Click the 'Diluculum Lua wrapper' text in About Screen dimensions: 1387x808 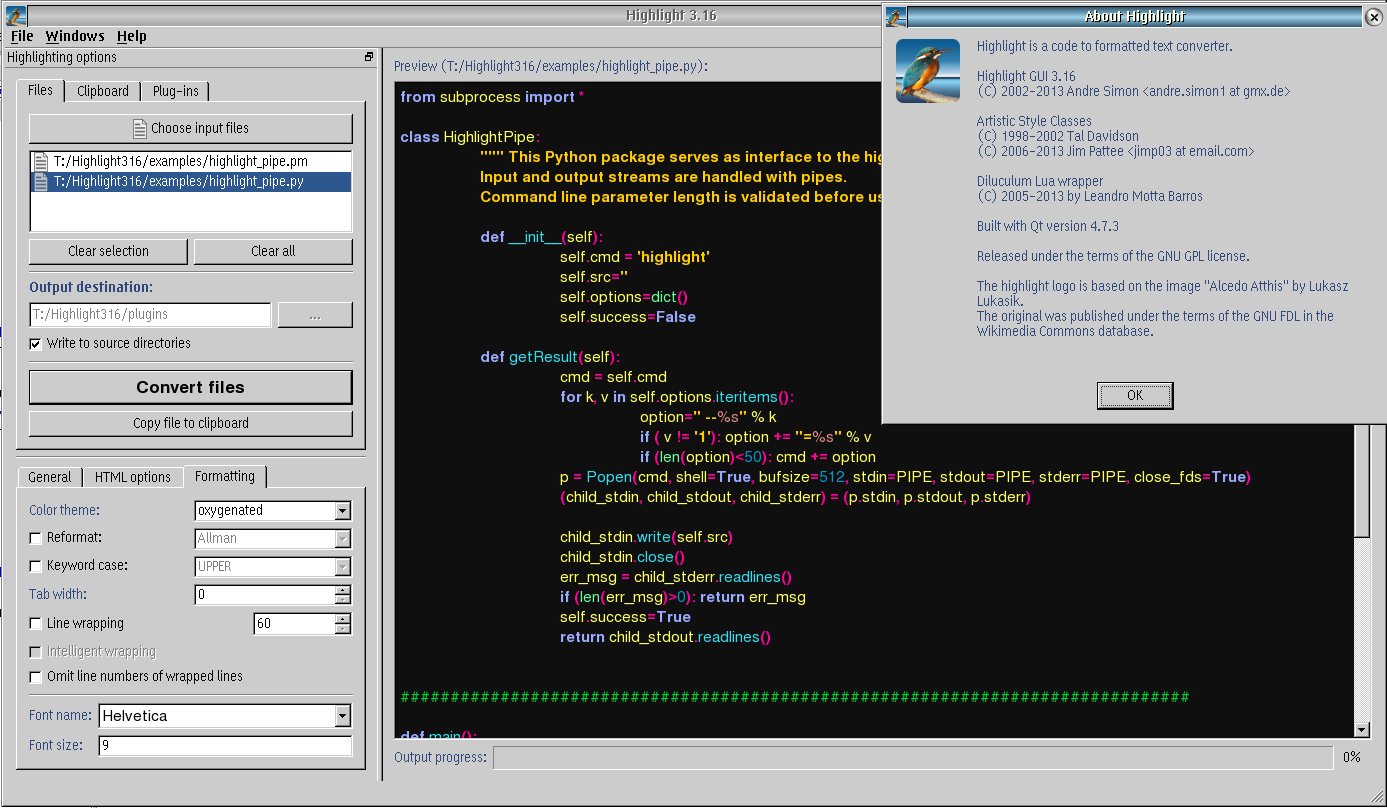coord(1040,181)
